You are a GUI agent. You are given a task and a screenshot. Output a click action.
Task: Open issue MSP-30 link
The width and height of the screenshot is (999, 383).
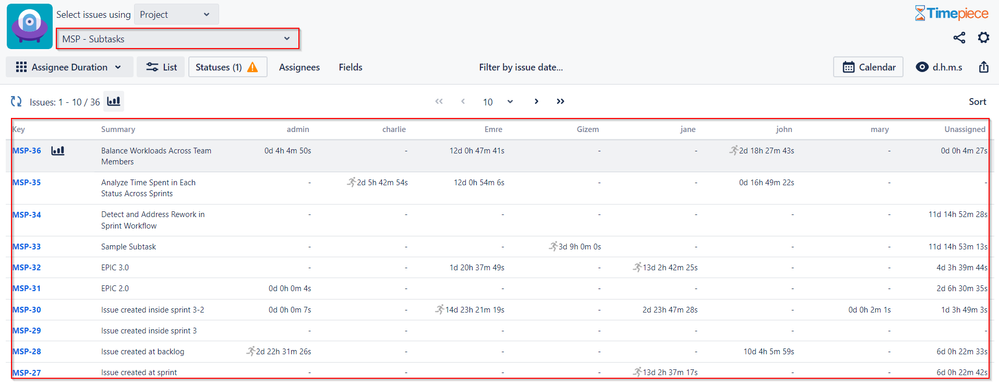click(x=27, y=310)
